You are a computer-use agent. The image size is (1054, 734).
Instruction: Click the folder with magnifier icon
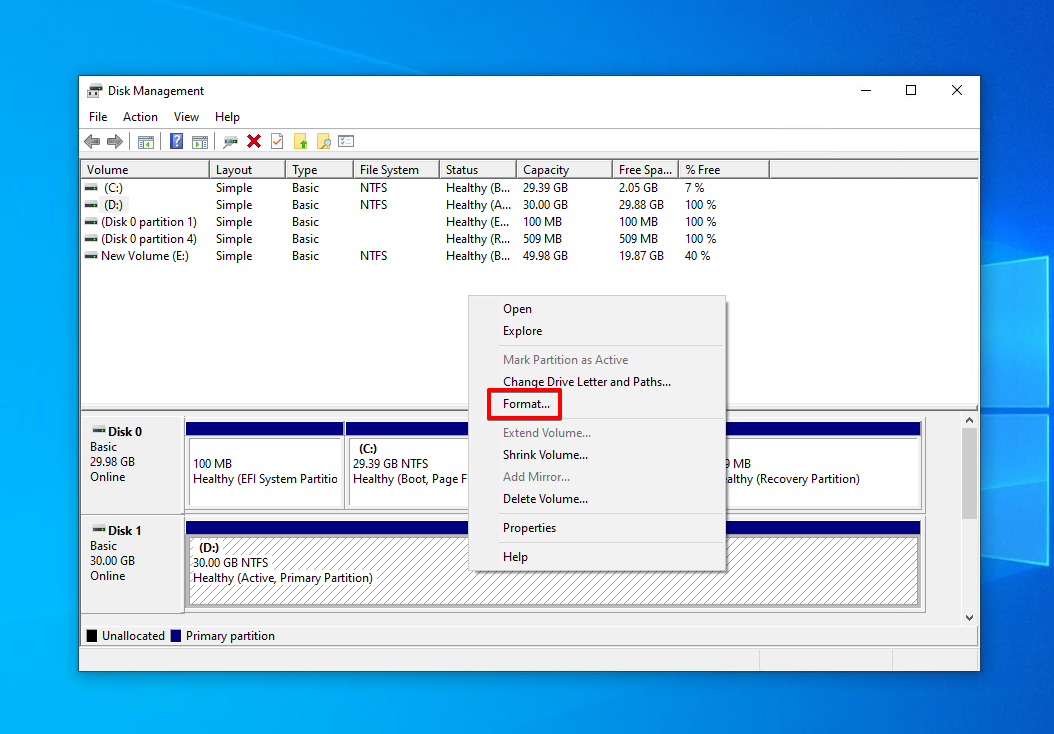click(x=323, y=142)
